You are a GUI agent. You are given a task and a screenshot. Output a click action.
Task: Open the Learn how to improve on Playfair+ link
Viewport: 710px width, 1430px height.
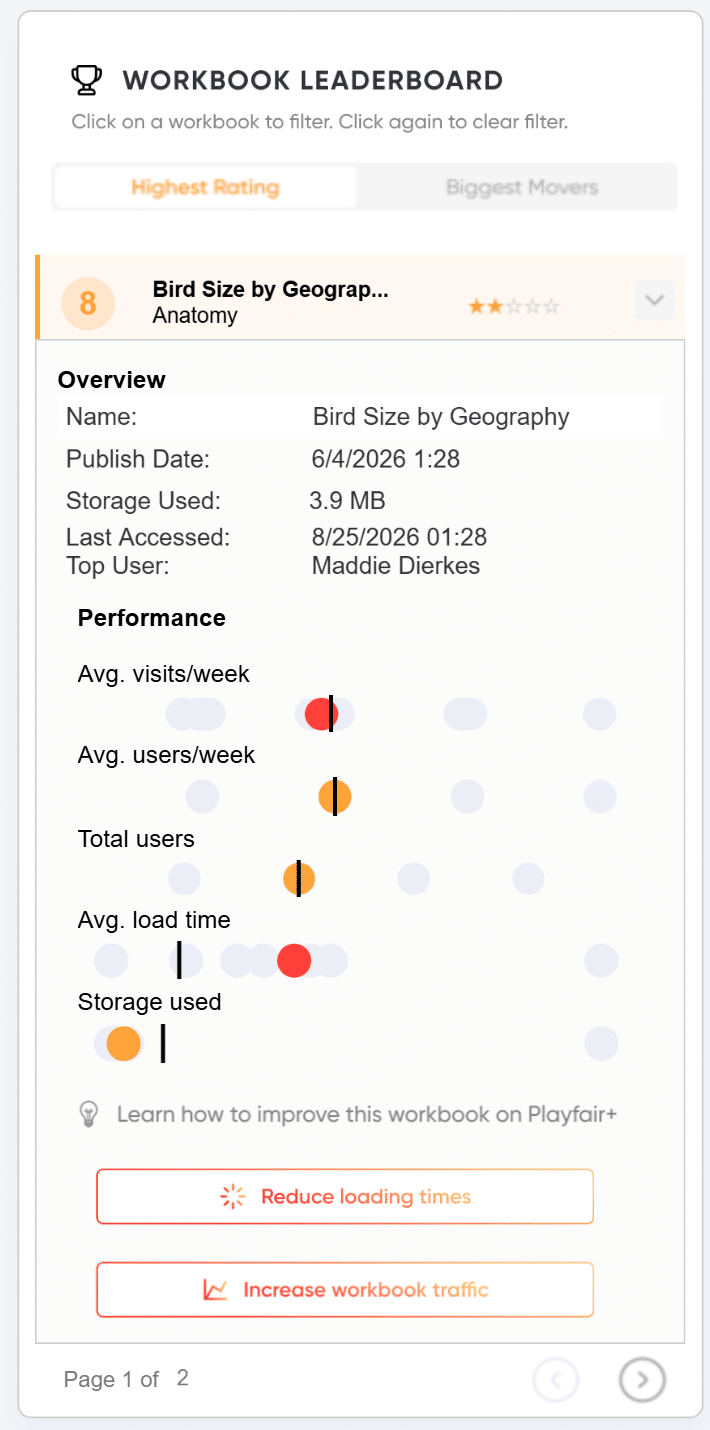click(367, 1114)
